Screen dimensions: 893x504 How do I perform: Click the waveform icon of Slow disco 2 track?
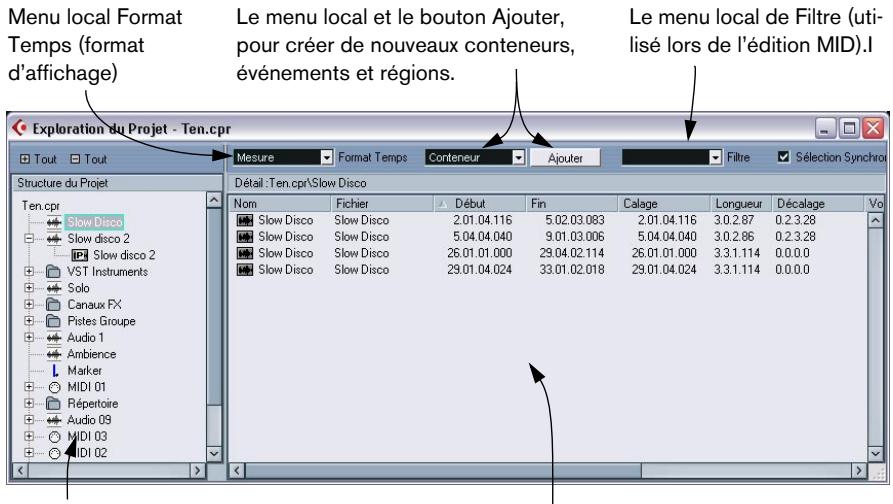[x=54, y=239]
